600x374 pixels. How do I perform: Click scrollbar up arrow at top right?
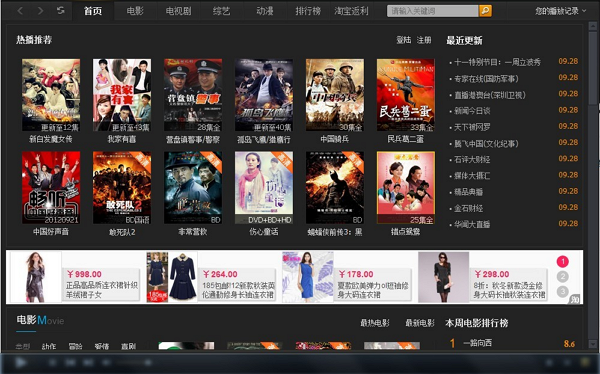click(x=593, y=26)
